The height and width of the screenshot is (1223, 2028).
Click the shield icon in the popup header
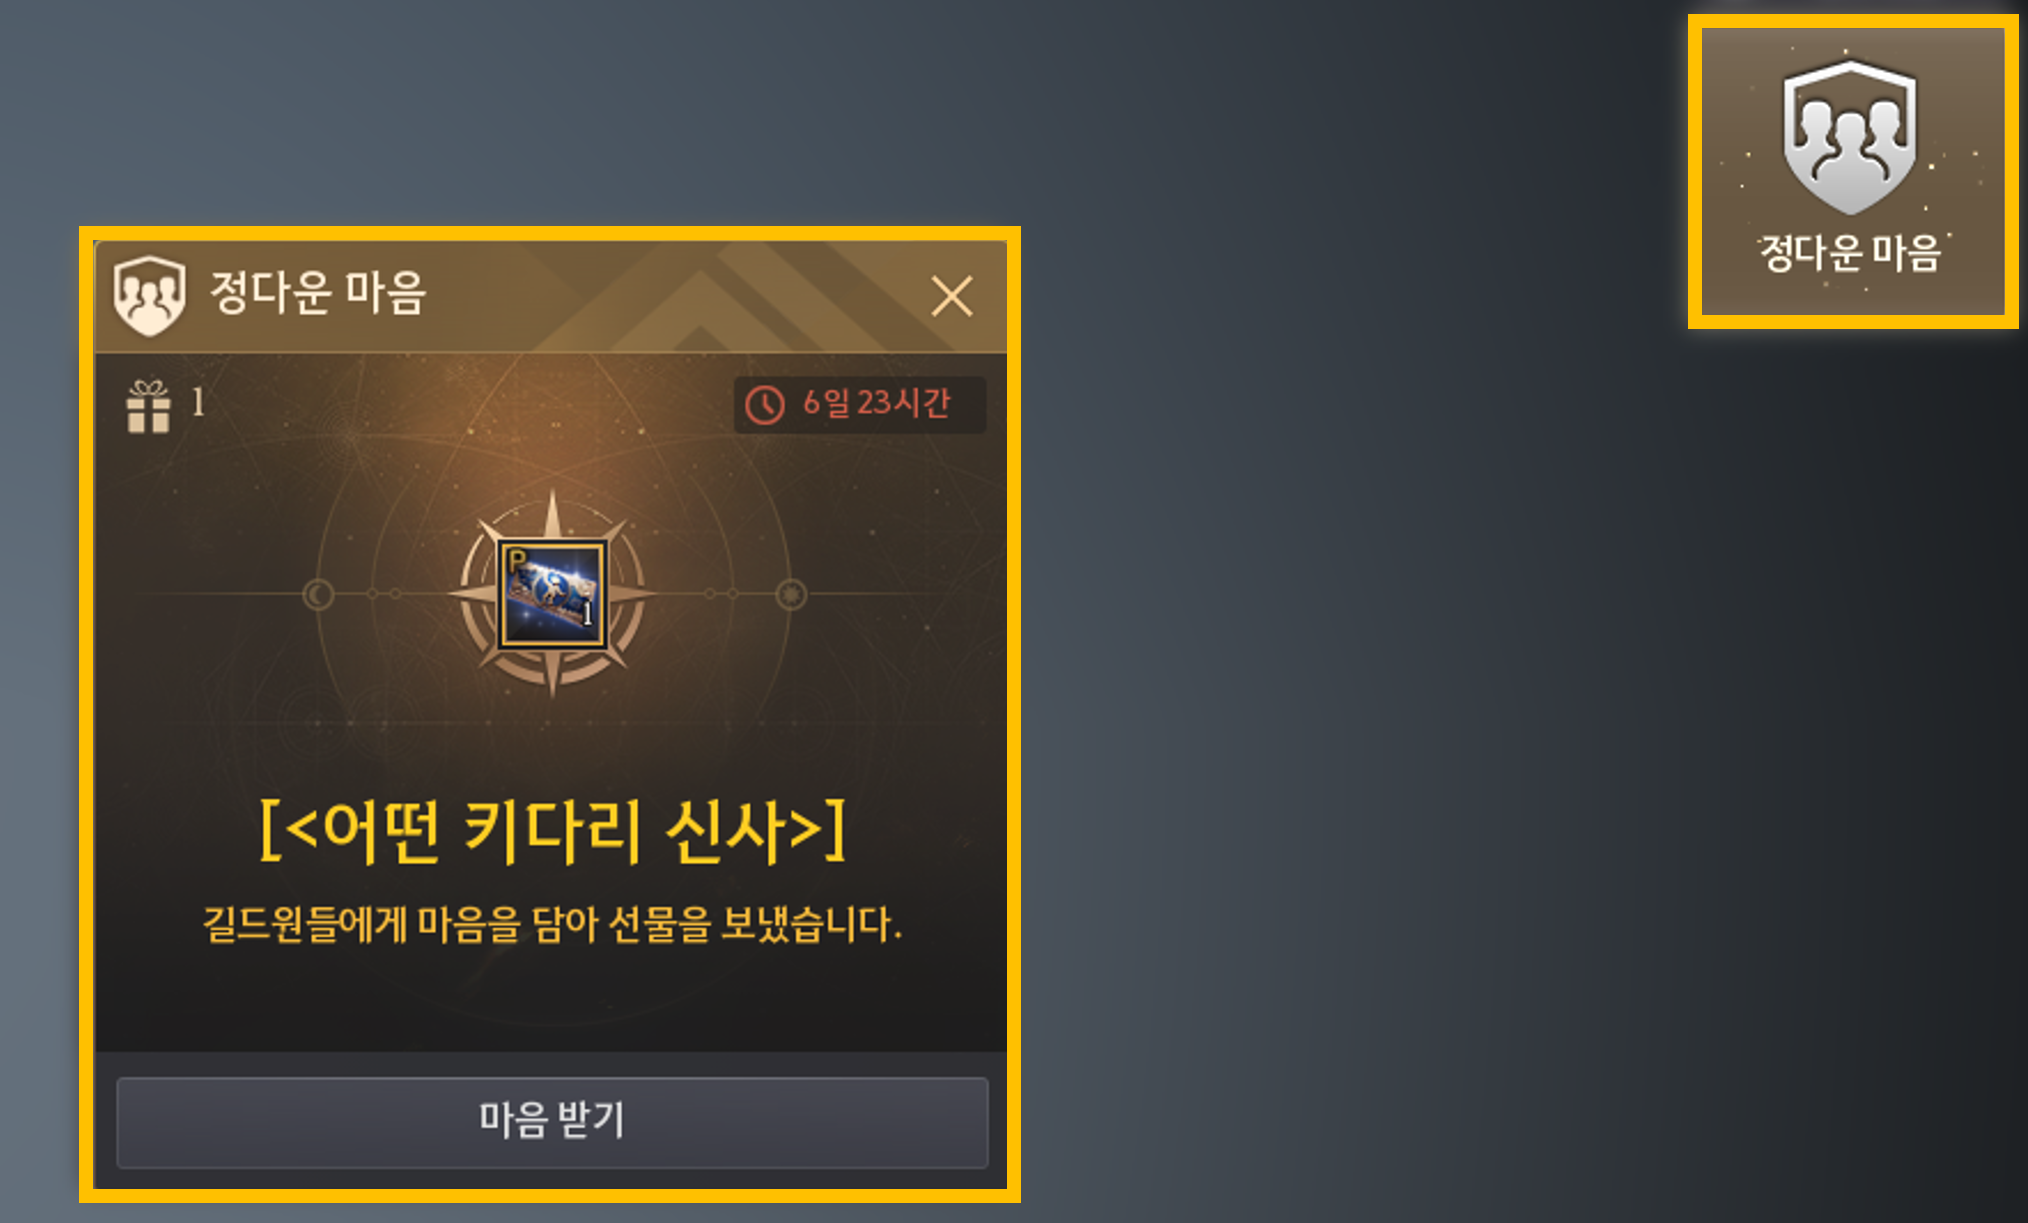pos(149,295)
